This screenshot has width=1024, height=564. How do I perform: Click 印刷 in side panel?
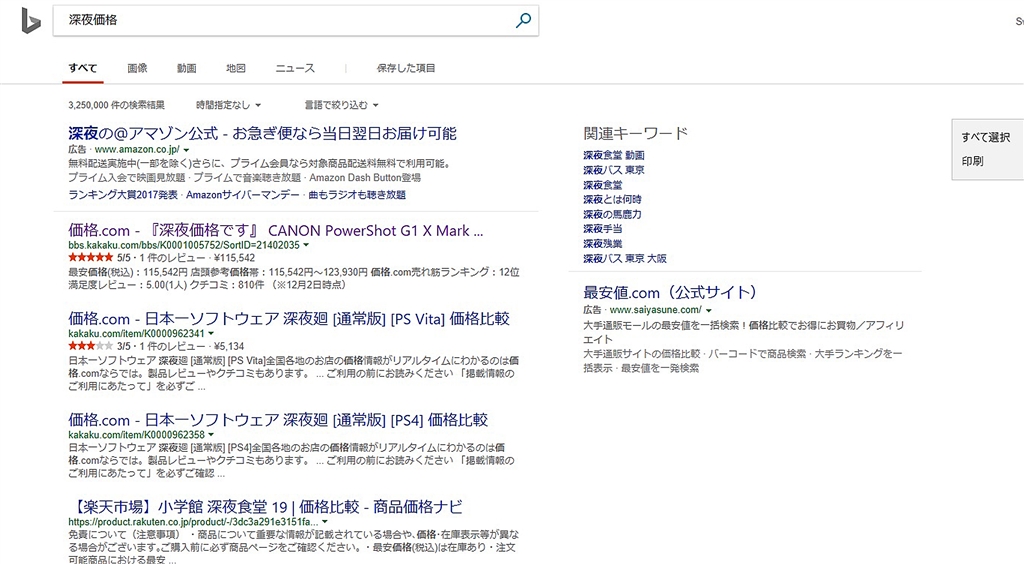[x=972, y=161]
